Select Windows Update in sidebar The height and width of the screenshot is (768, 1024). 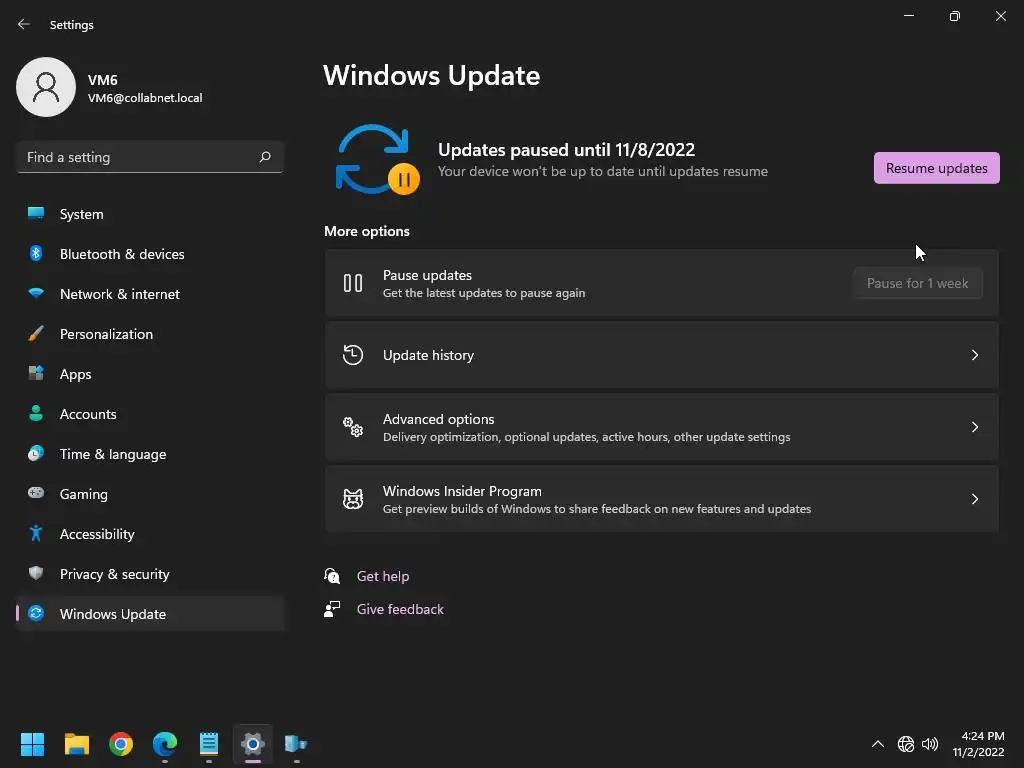click(x=150, y=614)
